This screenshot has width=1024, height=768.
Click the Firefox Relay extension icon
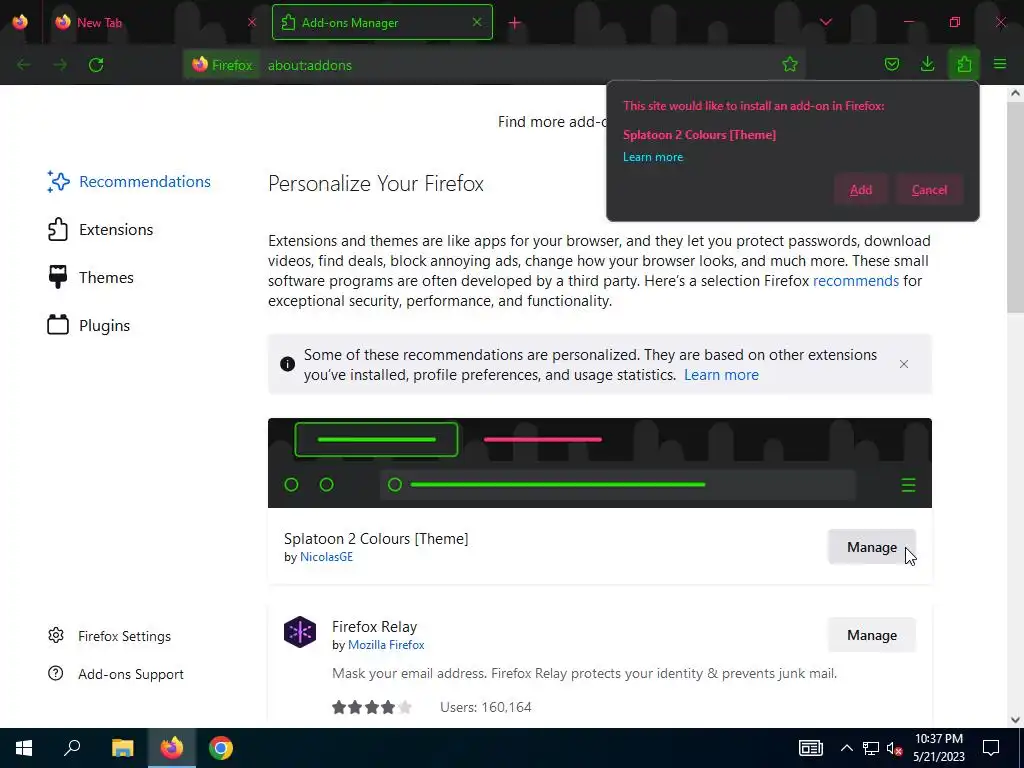(300, 632)
